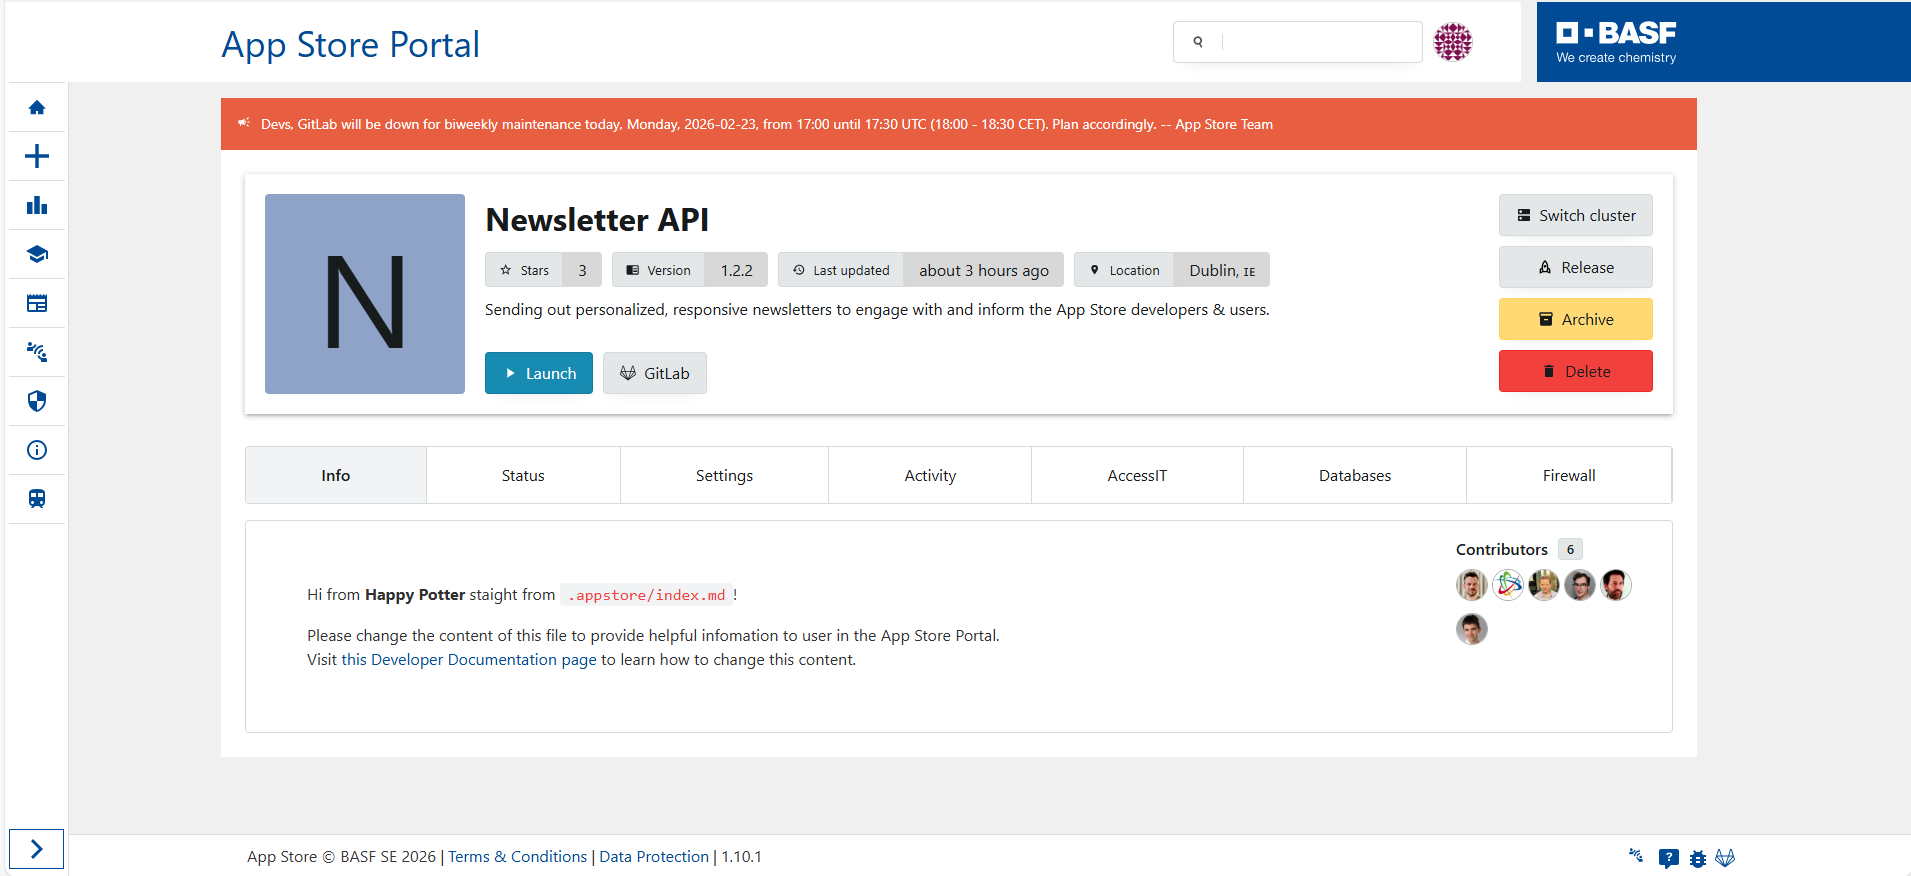The width and height of the screenshot is (1911, 876).
Task: Click the footer bug report icon
Action: pos(1698,858)
